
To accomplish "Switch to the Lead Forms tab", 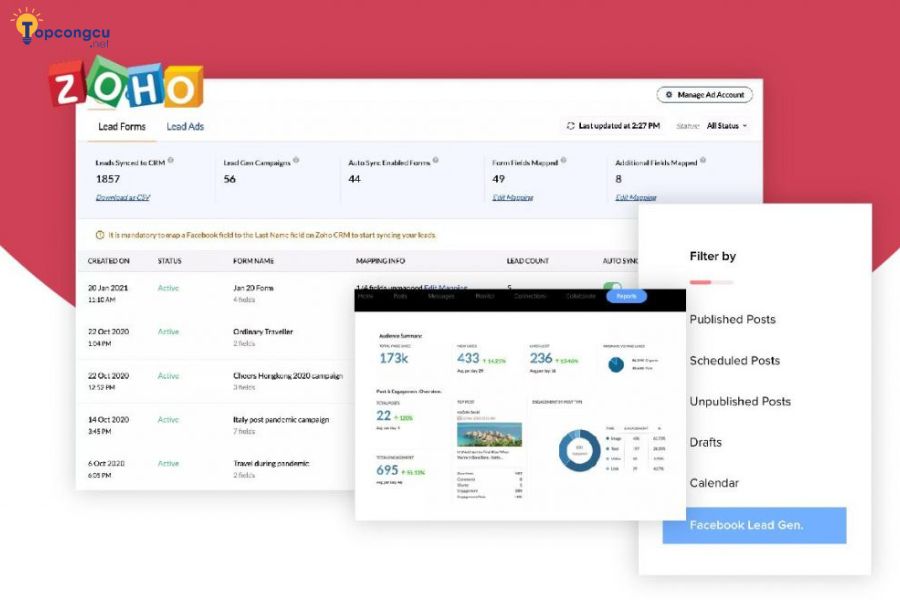I will (122, 126).
